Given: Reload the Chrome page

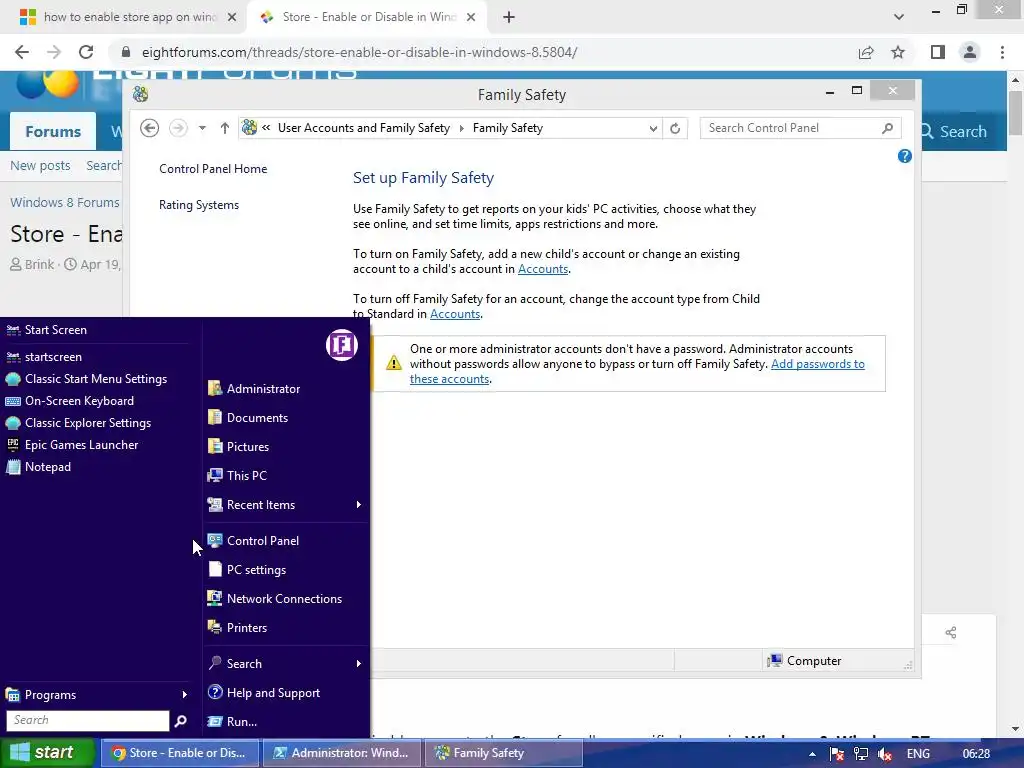Looking at the screenshot, I should click(x=86, y=52).
